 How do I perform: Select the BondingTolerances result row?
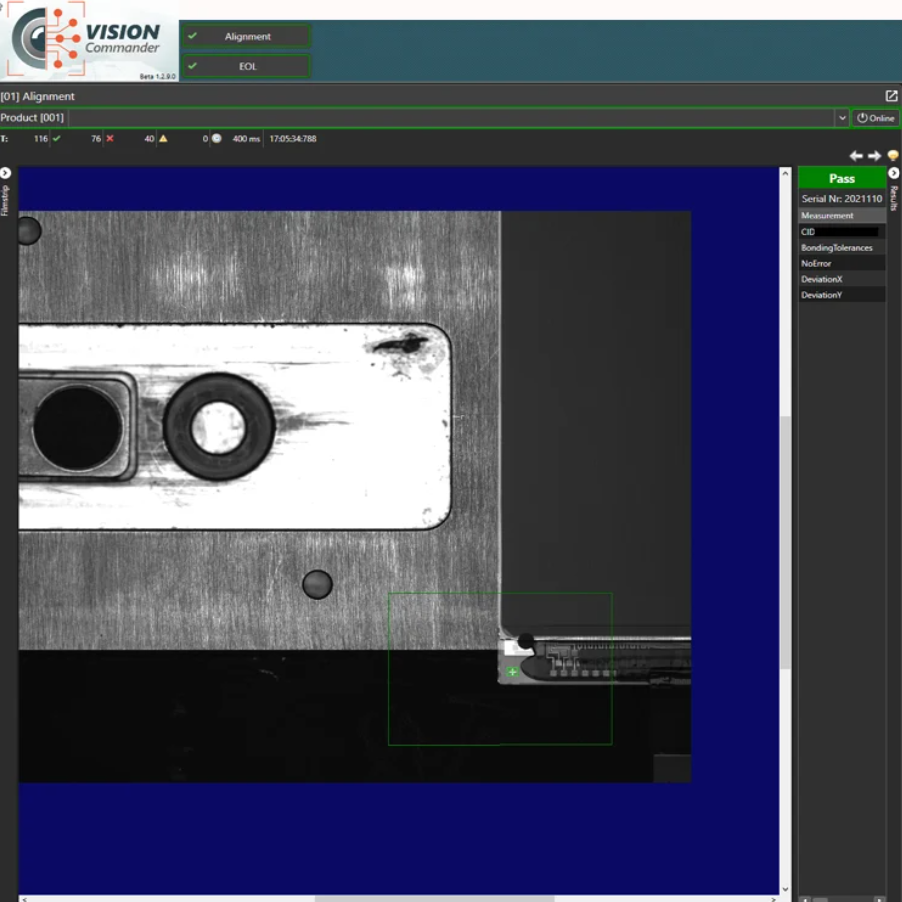(842, 247)
